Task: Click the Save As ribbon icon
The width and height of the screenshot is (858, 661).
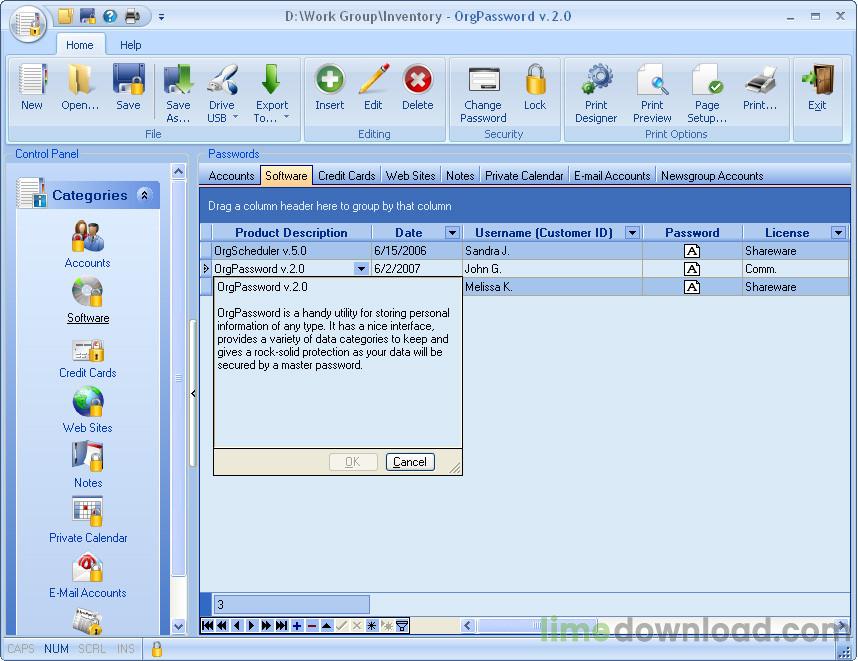Action: (x=178, y=93)
